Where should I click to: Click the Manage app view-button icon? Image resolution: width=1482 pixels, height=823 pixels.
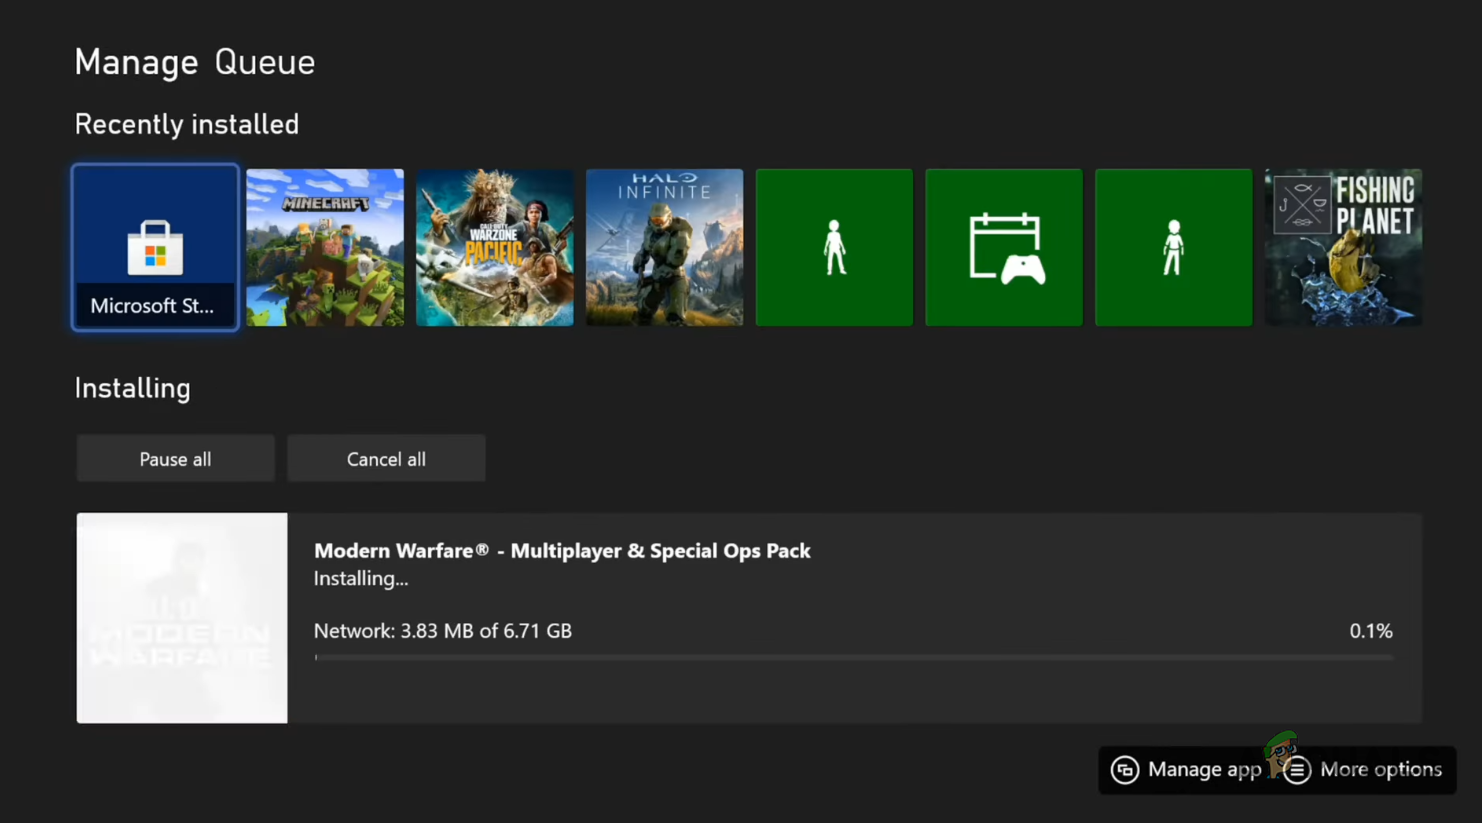click(x=1125, y=770)
